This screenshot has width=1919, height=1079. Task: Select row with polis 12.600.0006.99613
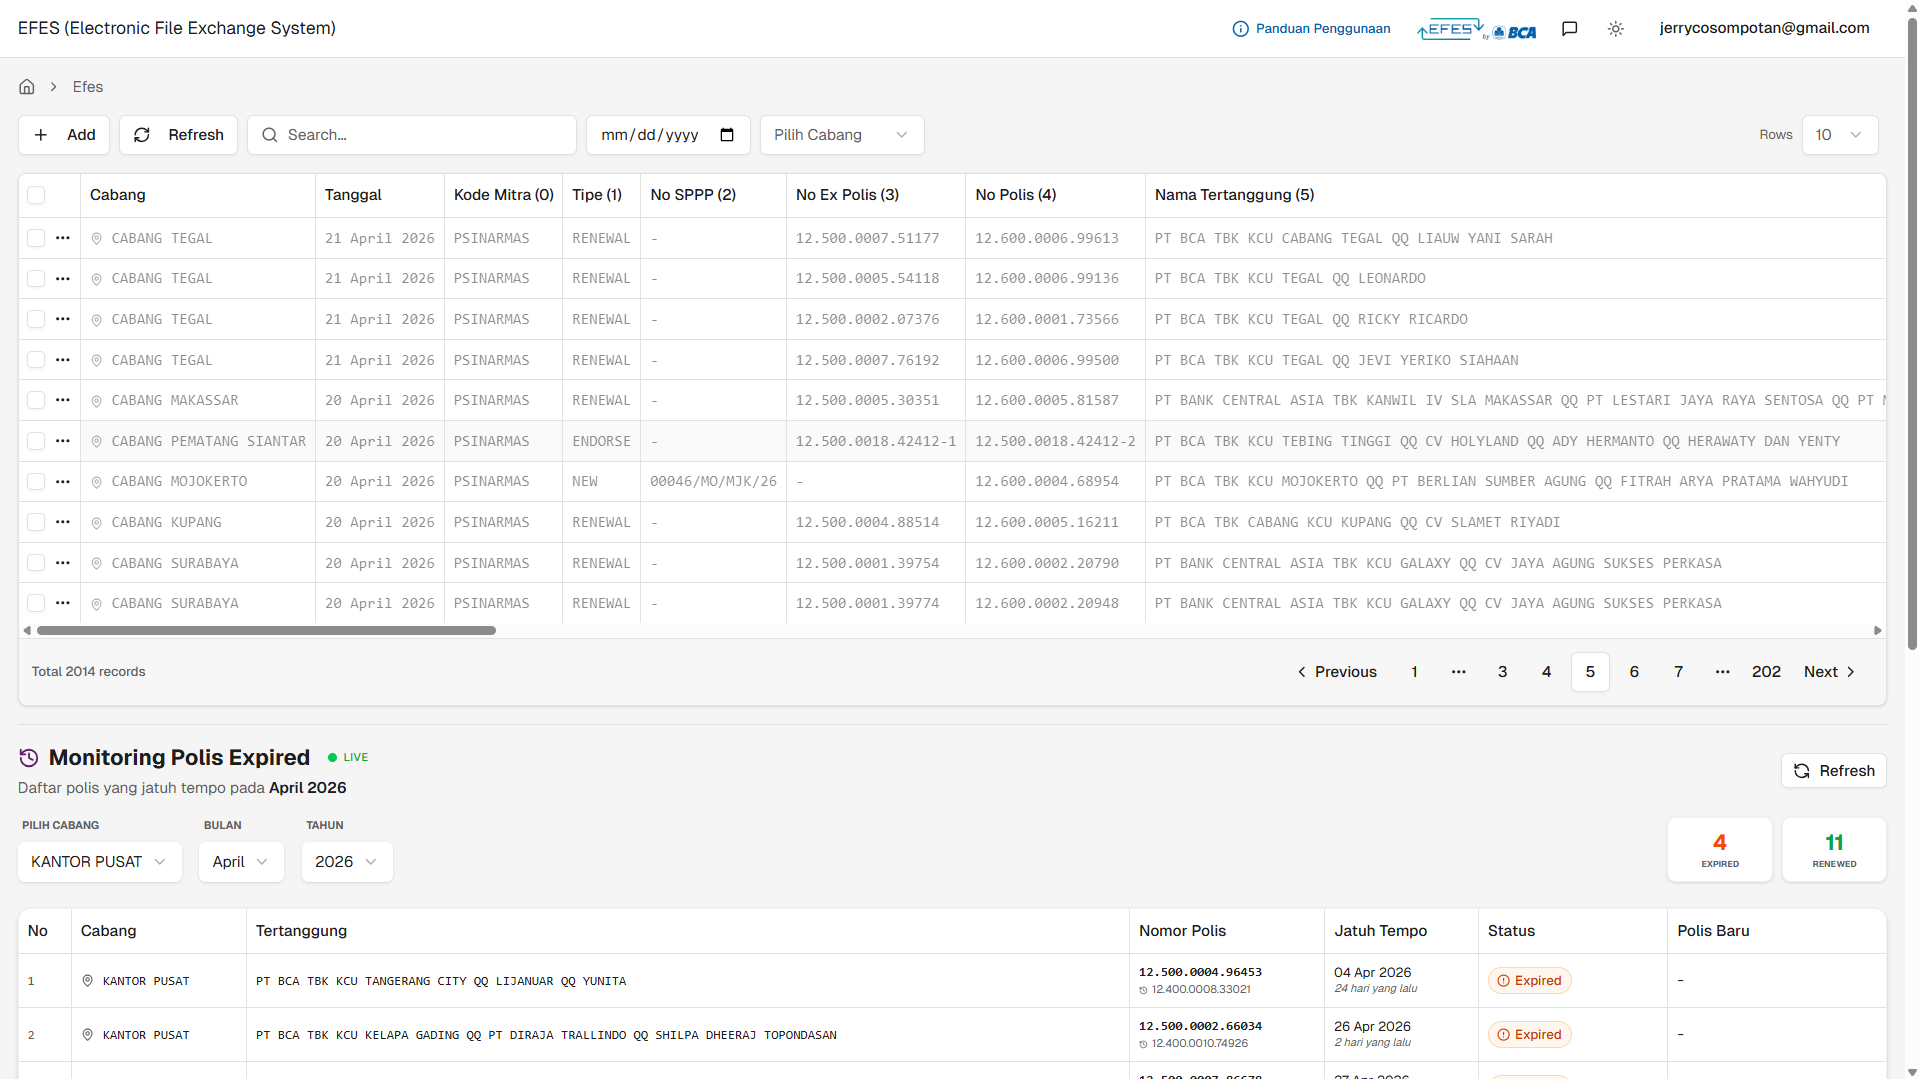point(36,238)
